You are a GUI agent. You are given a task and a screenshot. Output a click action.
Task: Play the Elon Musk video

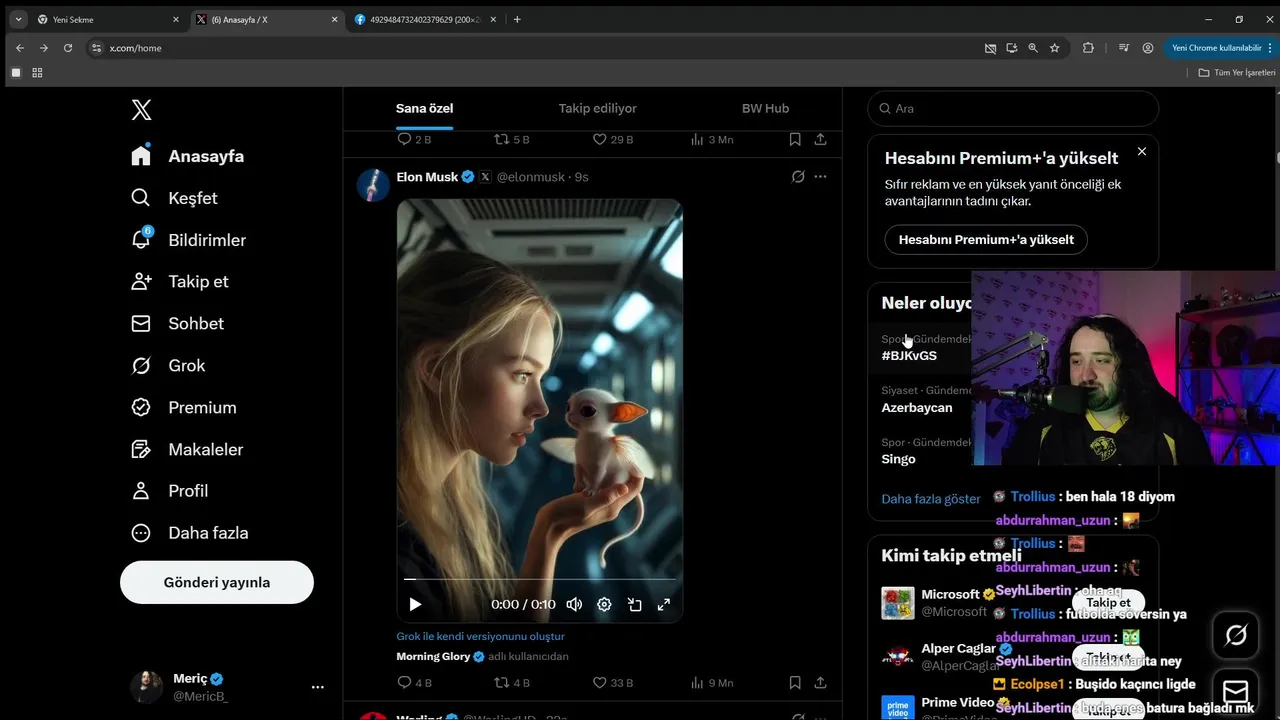[415, 604]
